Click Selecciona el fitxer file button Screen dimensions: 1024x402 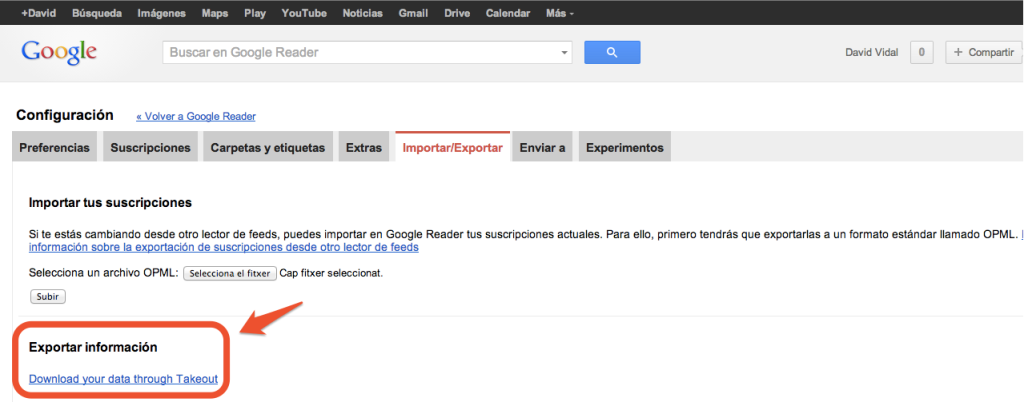(230, 273)
